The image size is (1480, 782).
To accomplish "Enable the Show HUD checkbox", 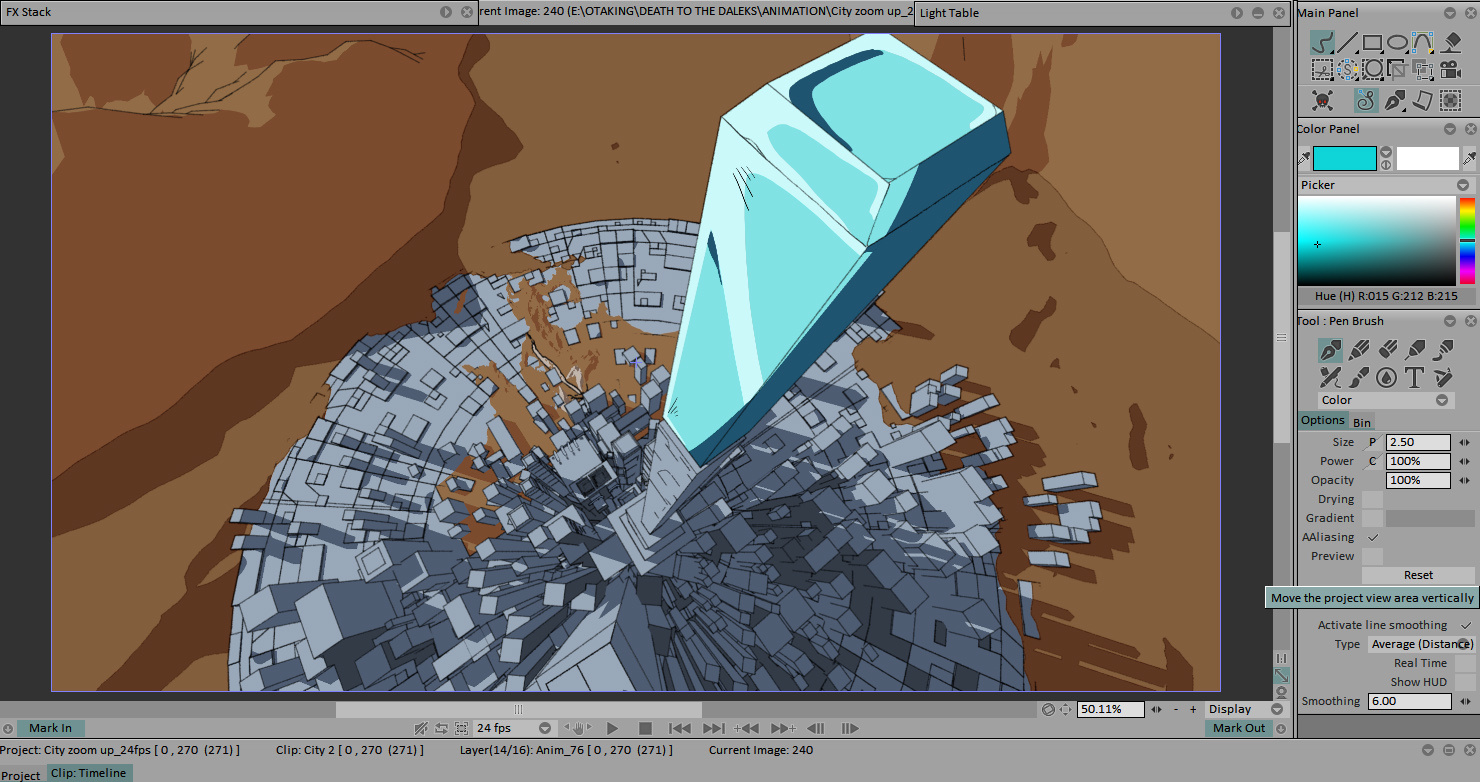I will pyautogui.click(x=1465, y=682).
